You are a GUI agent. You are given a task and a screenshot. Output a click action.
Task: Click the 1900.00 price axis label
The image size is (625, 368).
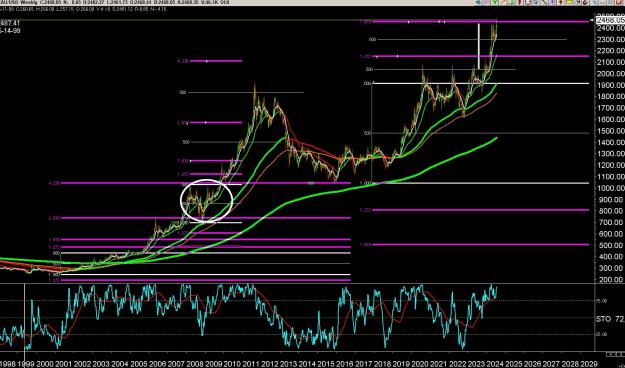[x=610, y=85]
